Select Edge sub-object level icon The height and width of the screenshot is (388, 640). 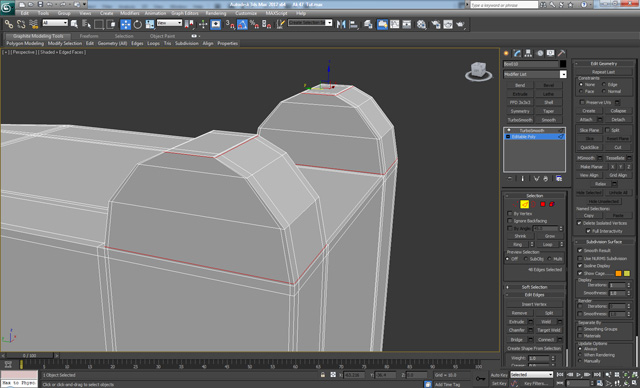click(x=524, y=204)
